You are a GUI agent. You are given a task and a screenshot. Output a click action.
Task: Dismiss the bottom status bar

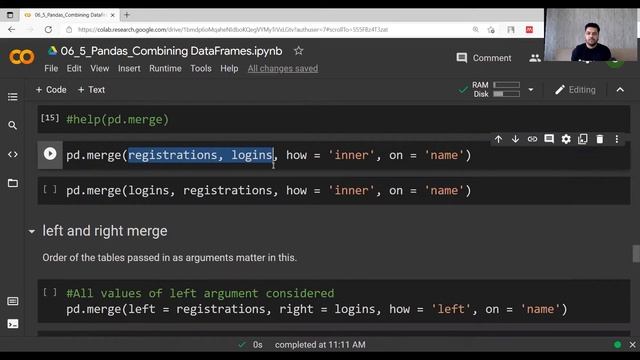pyautogui.click(x=633, y=345)
